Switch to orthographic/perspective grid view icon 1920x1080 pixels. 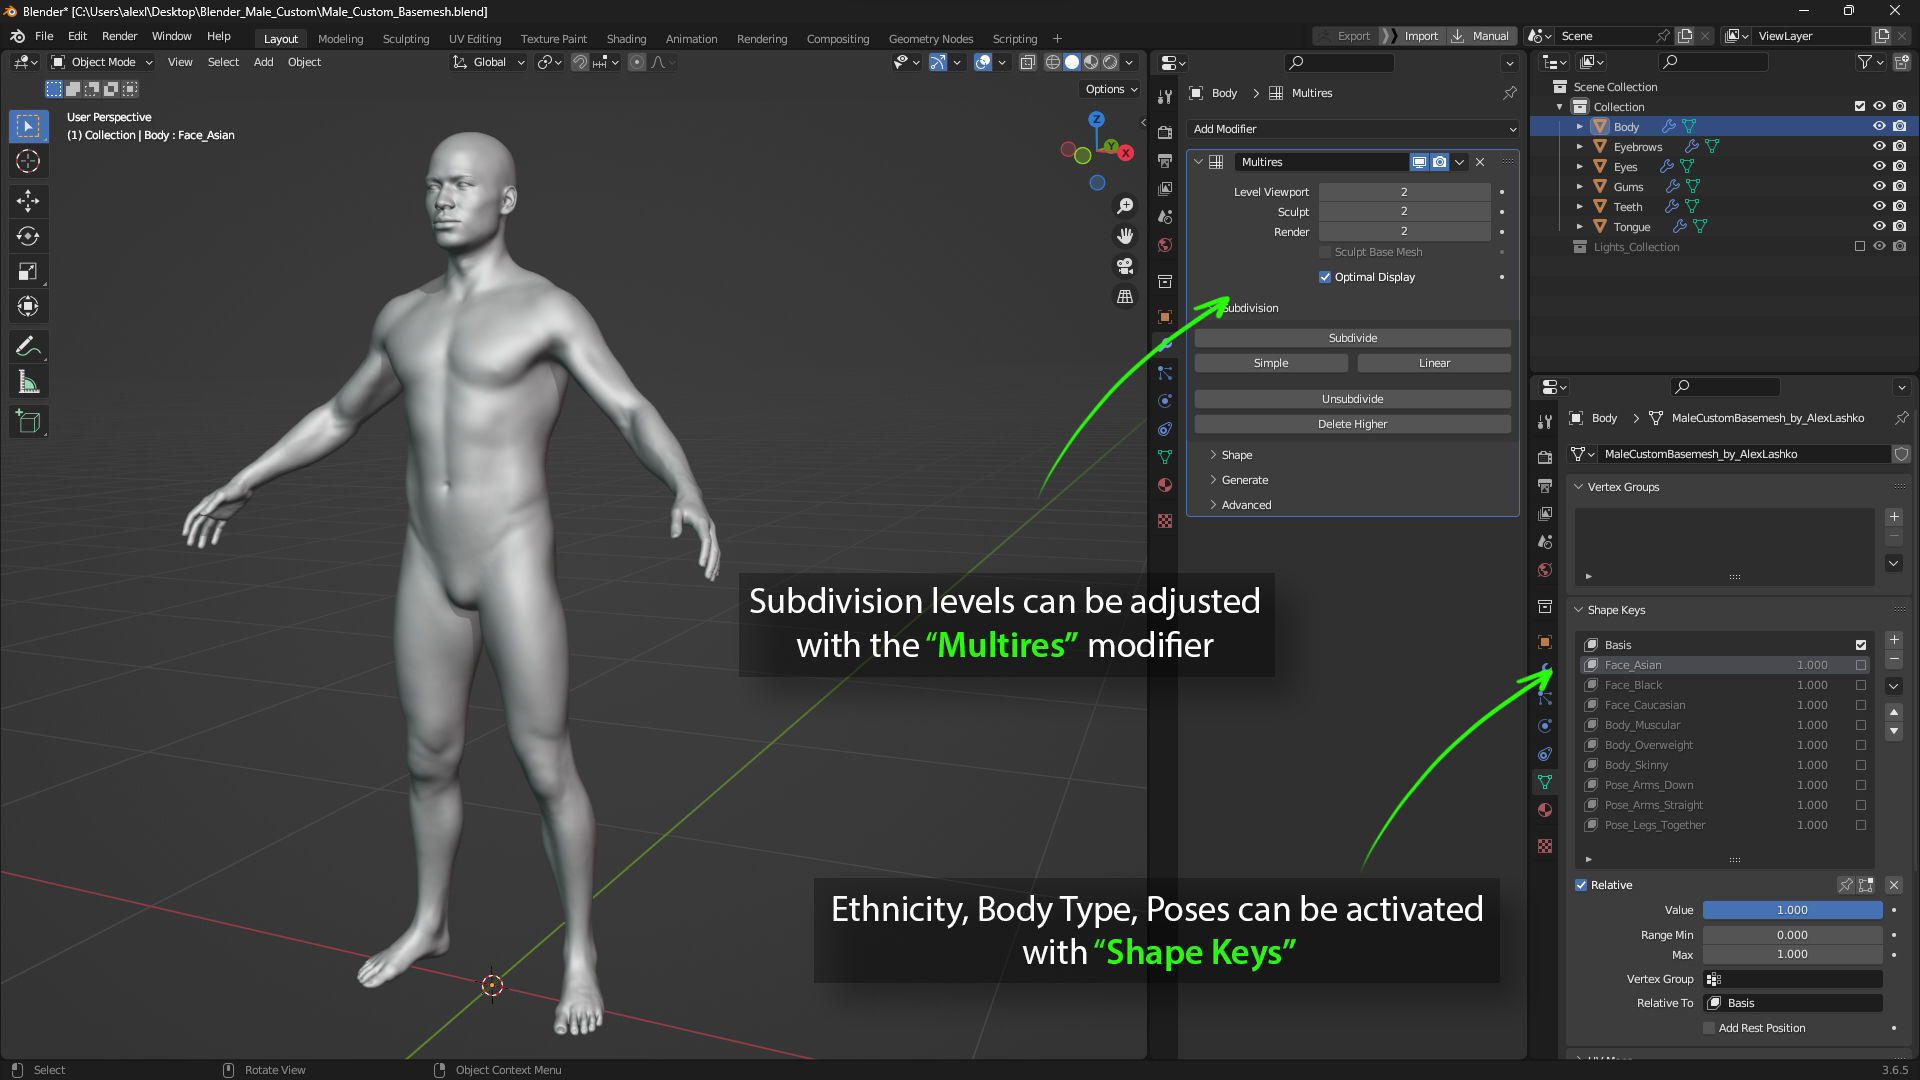coord(1125,297)
